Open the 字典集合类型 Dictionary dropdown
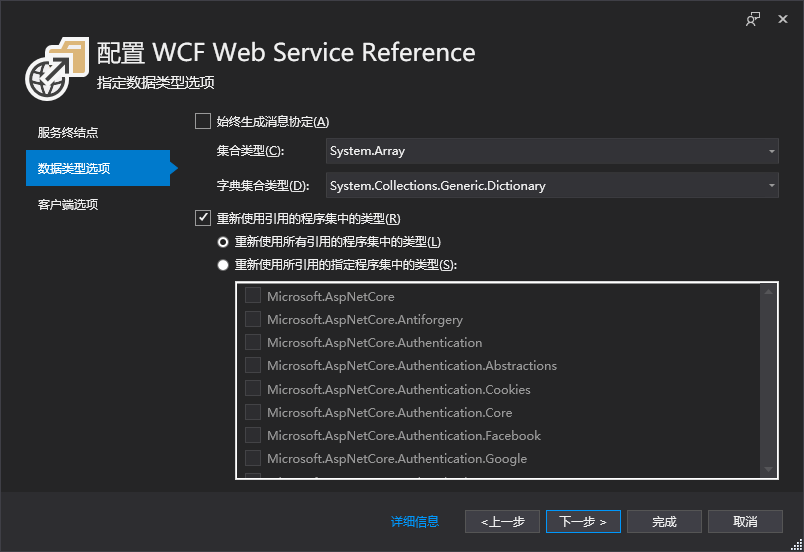The image size is (804, 552). coord(552,186)
